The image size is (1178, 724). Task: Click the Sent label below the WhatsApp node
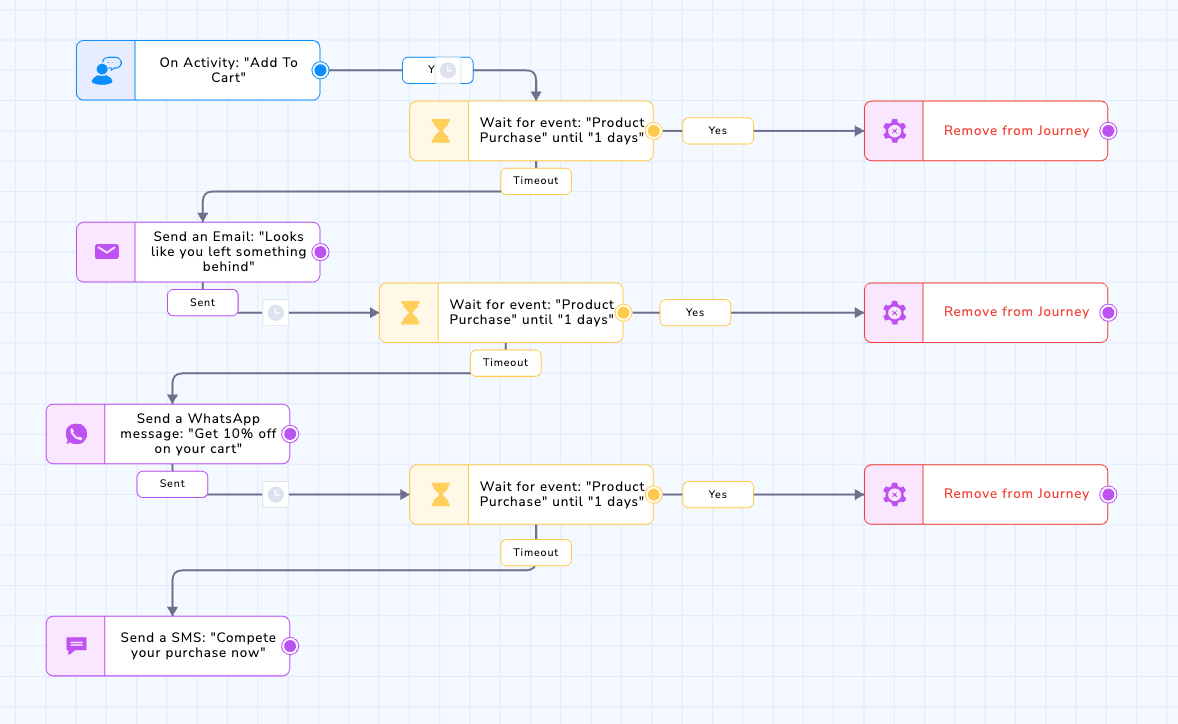pos(172,484)
